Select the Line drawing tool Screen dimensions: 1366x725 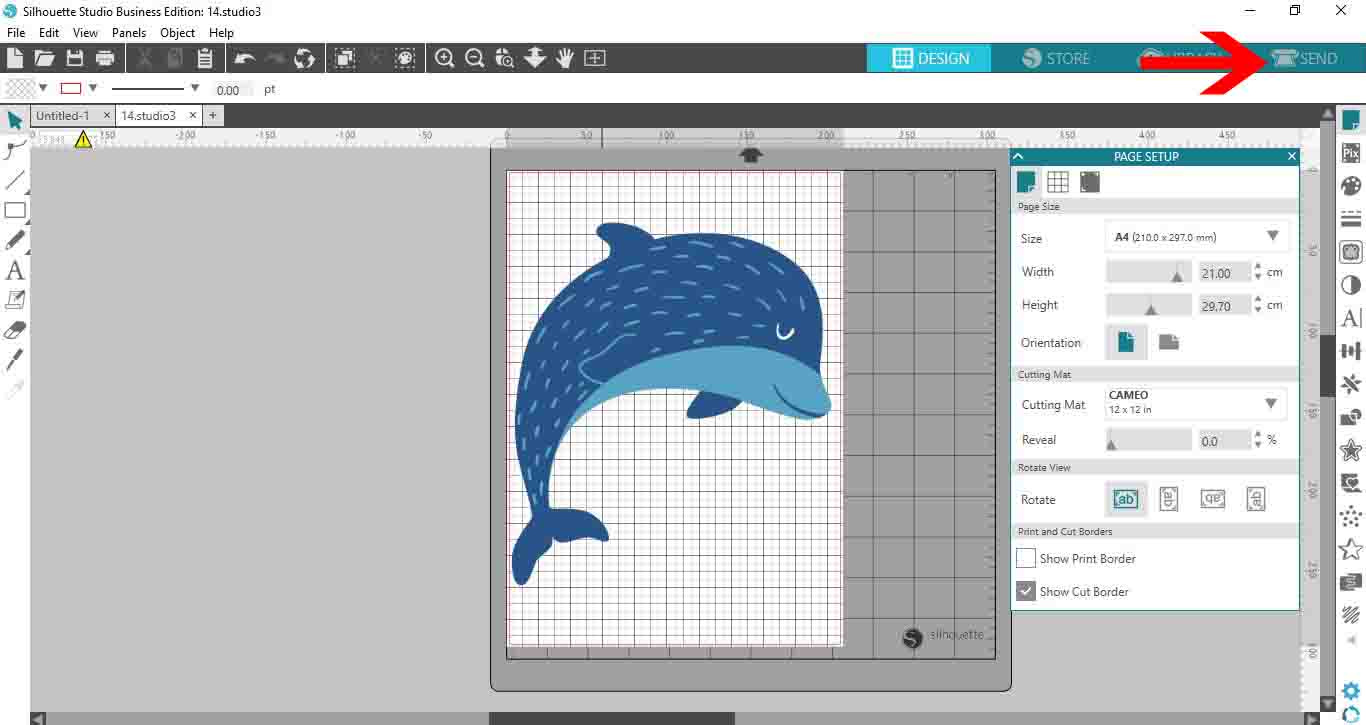tap(15, 180)
